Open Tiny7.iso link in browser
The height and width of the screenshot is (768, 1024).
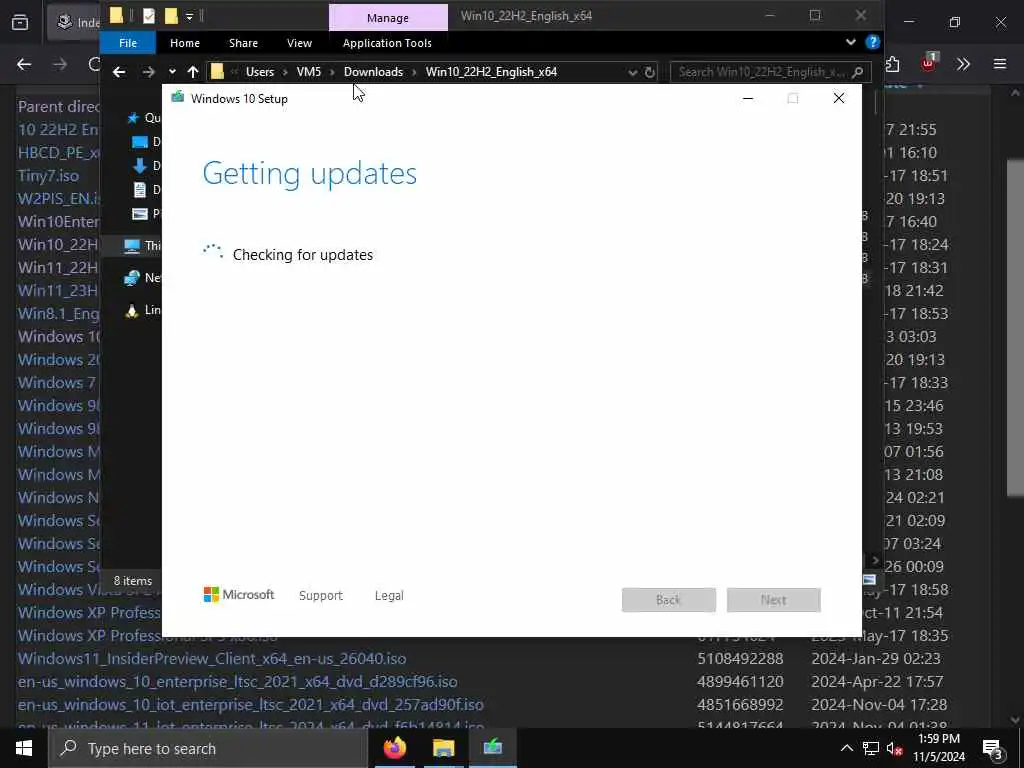click(x=48, y=176)
